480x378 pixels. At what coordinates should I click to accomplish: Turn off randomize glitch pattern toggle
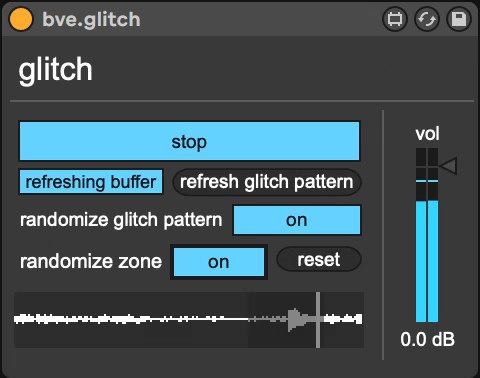click(297, 220)
